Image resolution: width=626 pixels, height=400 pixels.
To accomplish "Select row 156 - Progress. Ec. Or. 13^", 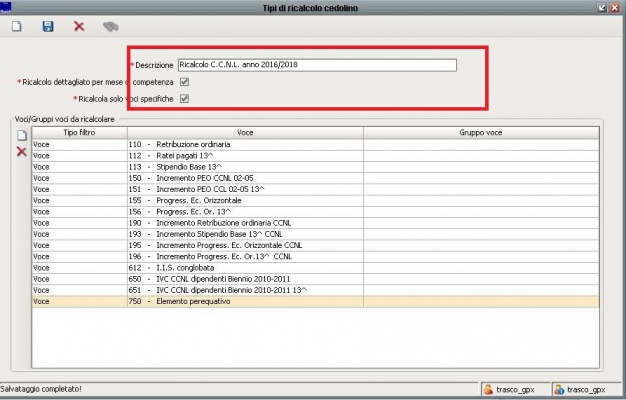I will tap(315, 212).
